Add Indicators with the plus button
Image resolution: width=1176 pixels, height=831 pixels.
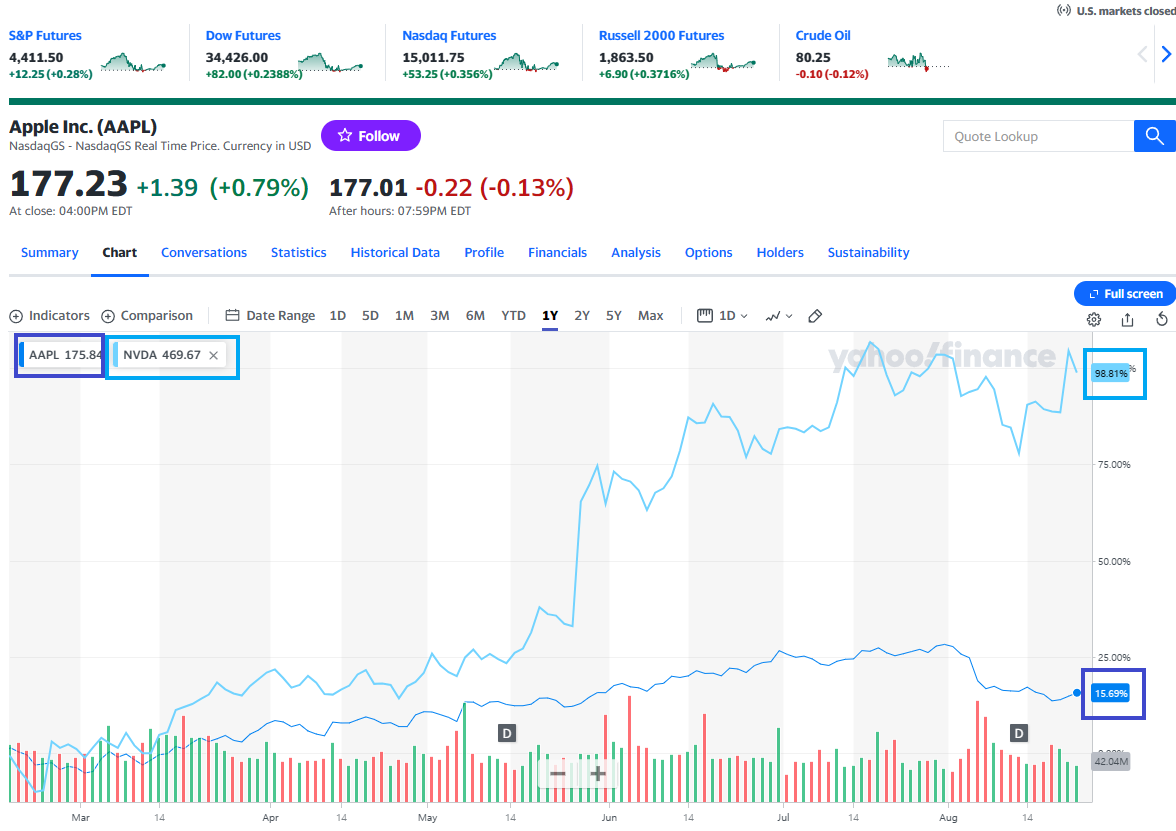click(50, 316)
